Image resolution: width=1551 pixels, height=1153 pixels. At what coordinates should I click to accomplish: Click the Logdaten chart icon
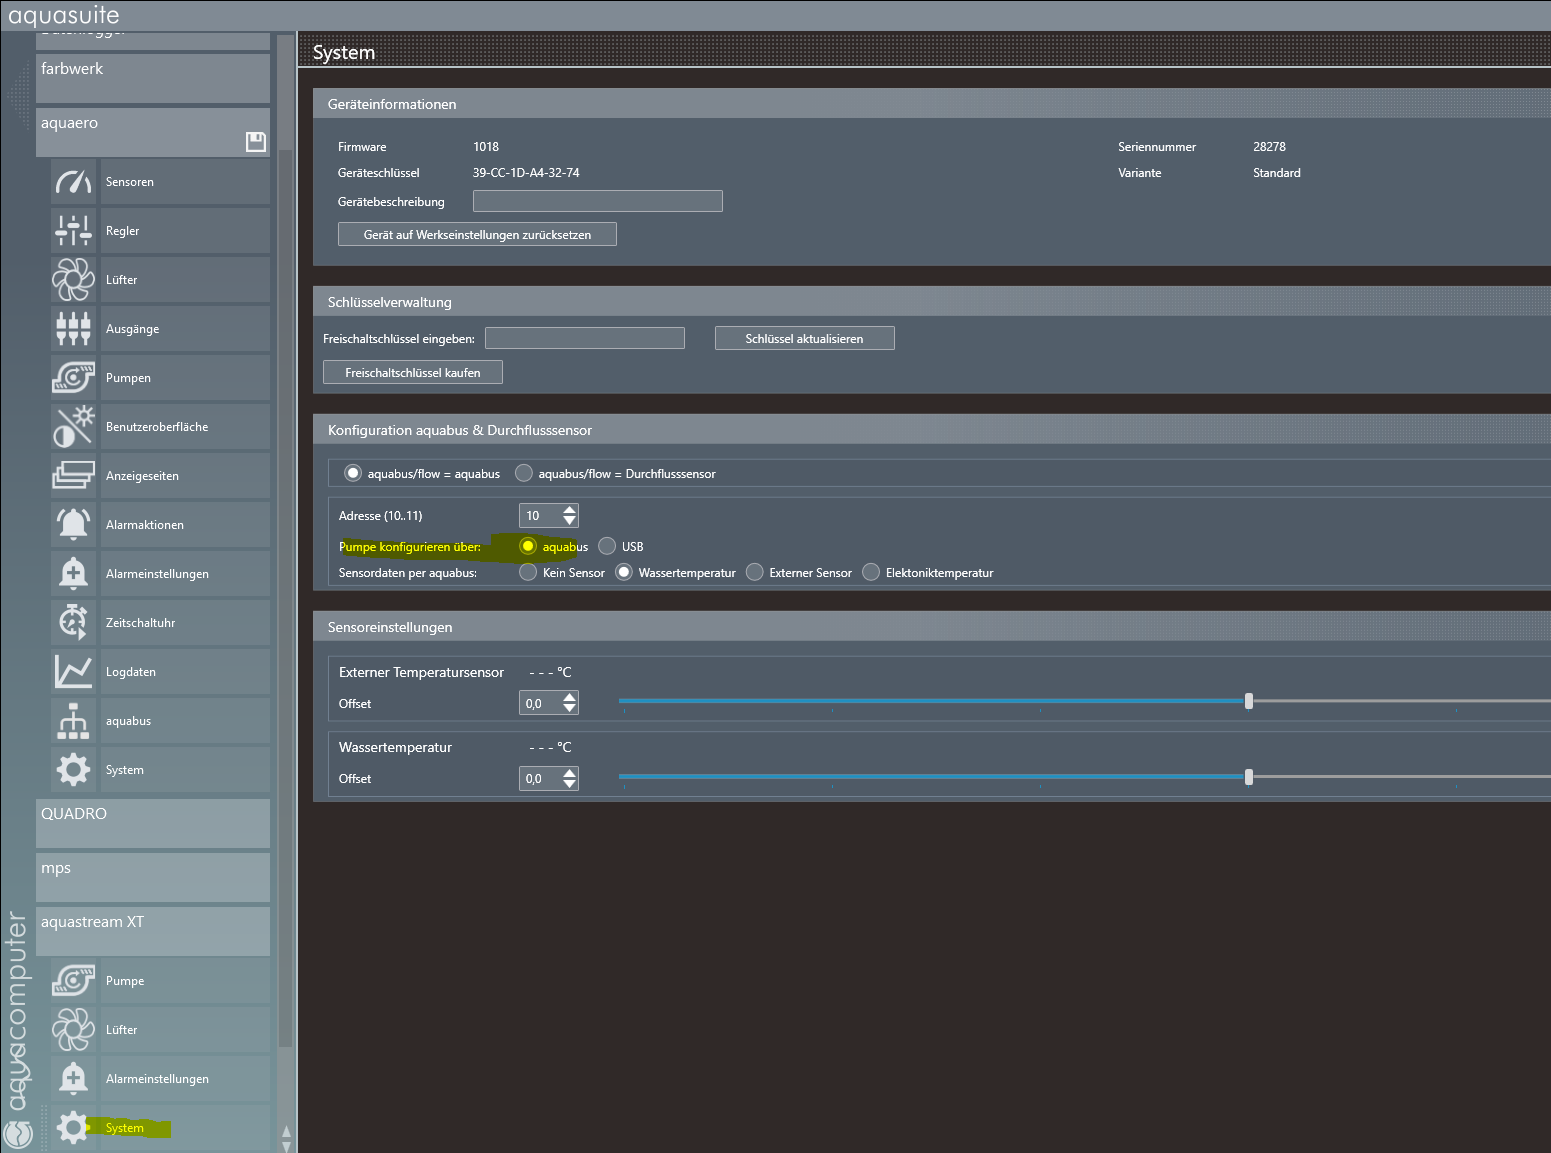pos(73,672)
